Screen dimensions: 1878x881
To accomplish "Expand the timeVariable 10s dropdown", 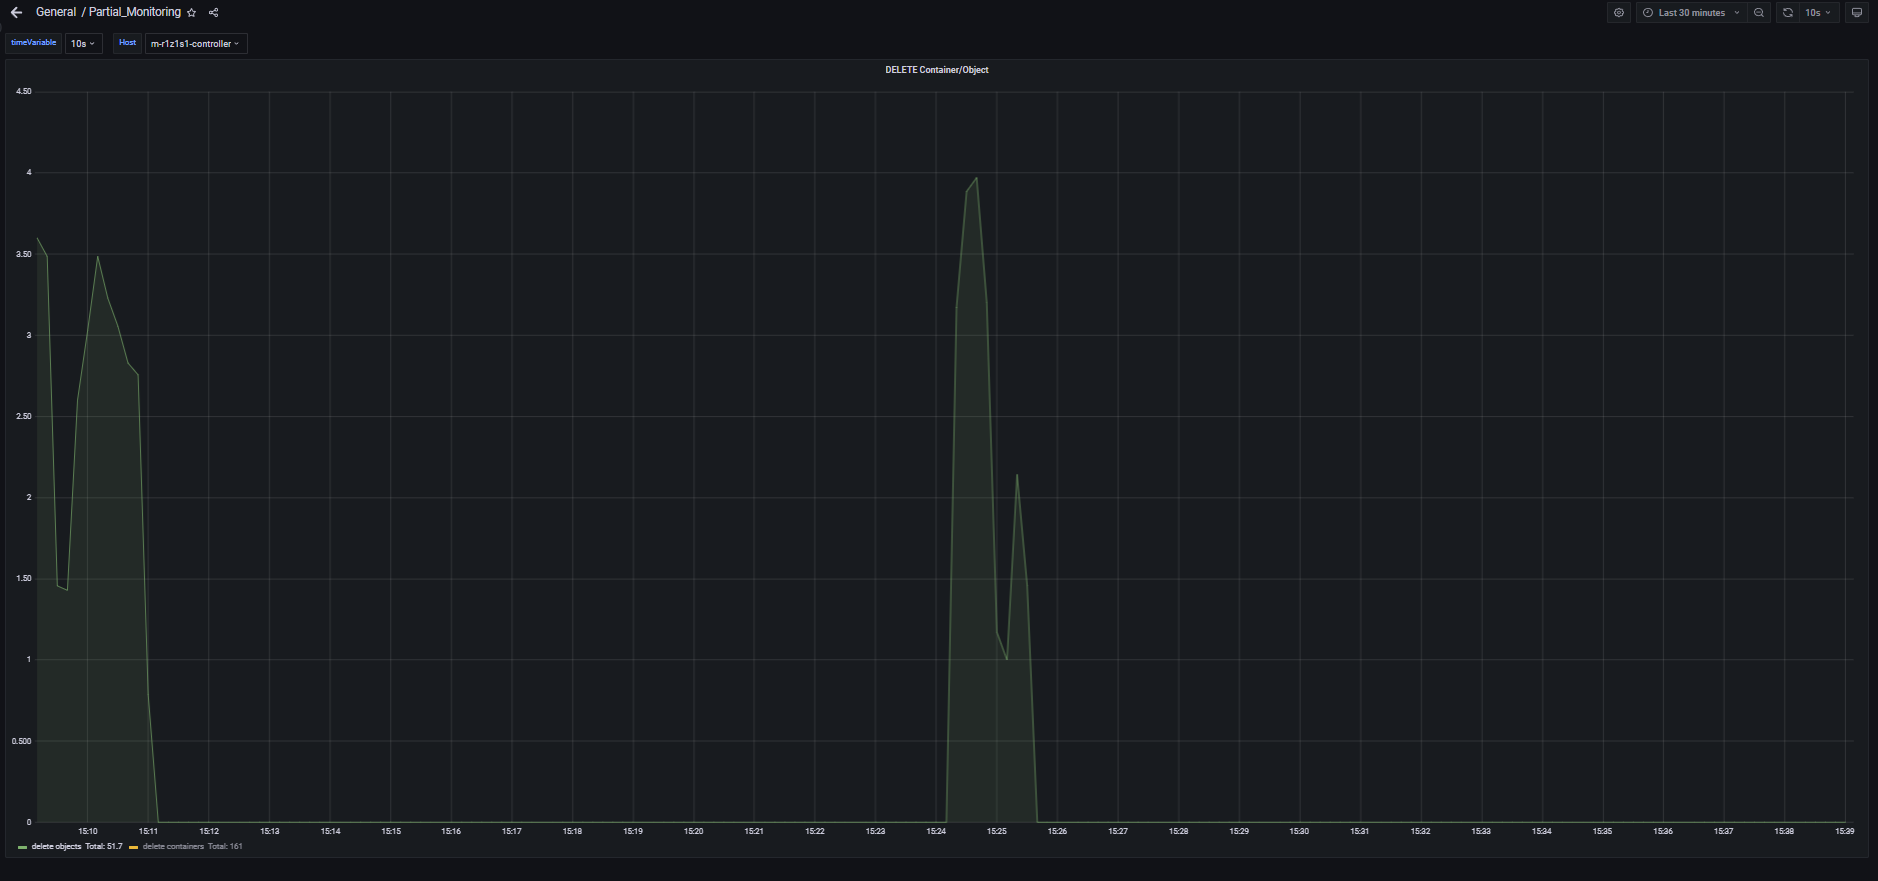I will [83, 44].
